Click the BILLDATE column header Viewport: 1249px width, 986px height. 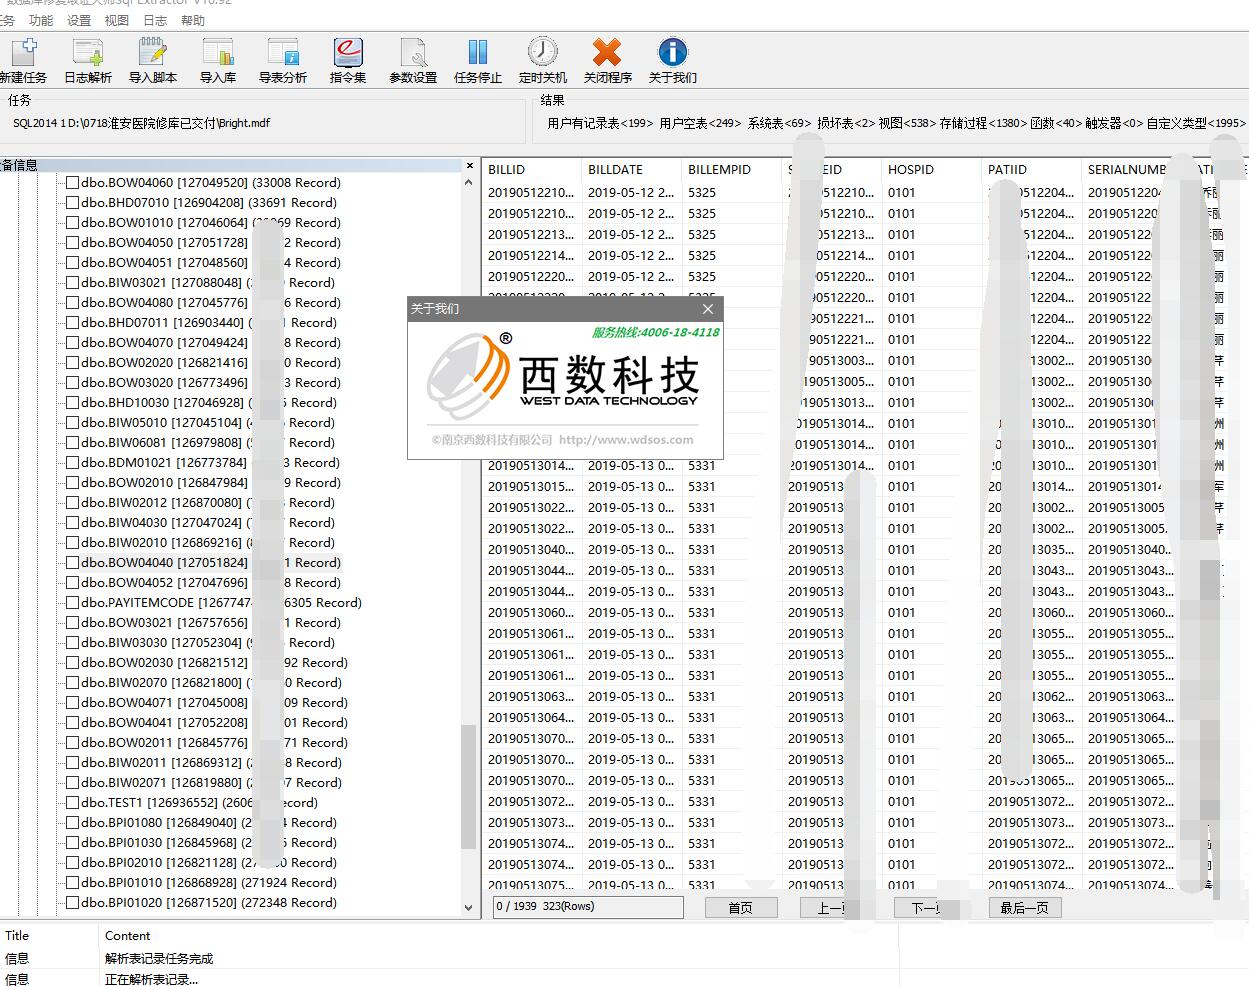[630, 170]
